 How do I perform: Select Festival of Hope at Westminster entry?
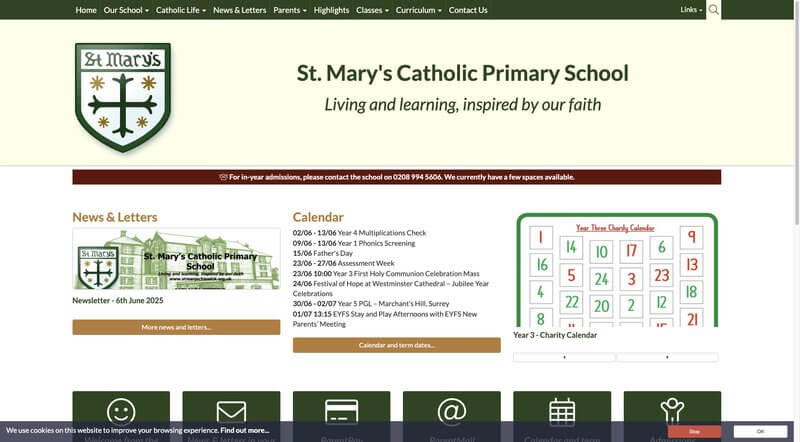[x=391, y=288]
